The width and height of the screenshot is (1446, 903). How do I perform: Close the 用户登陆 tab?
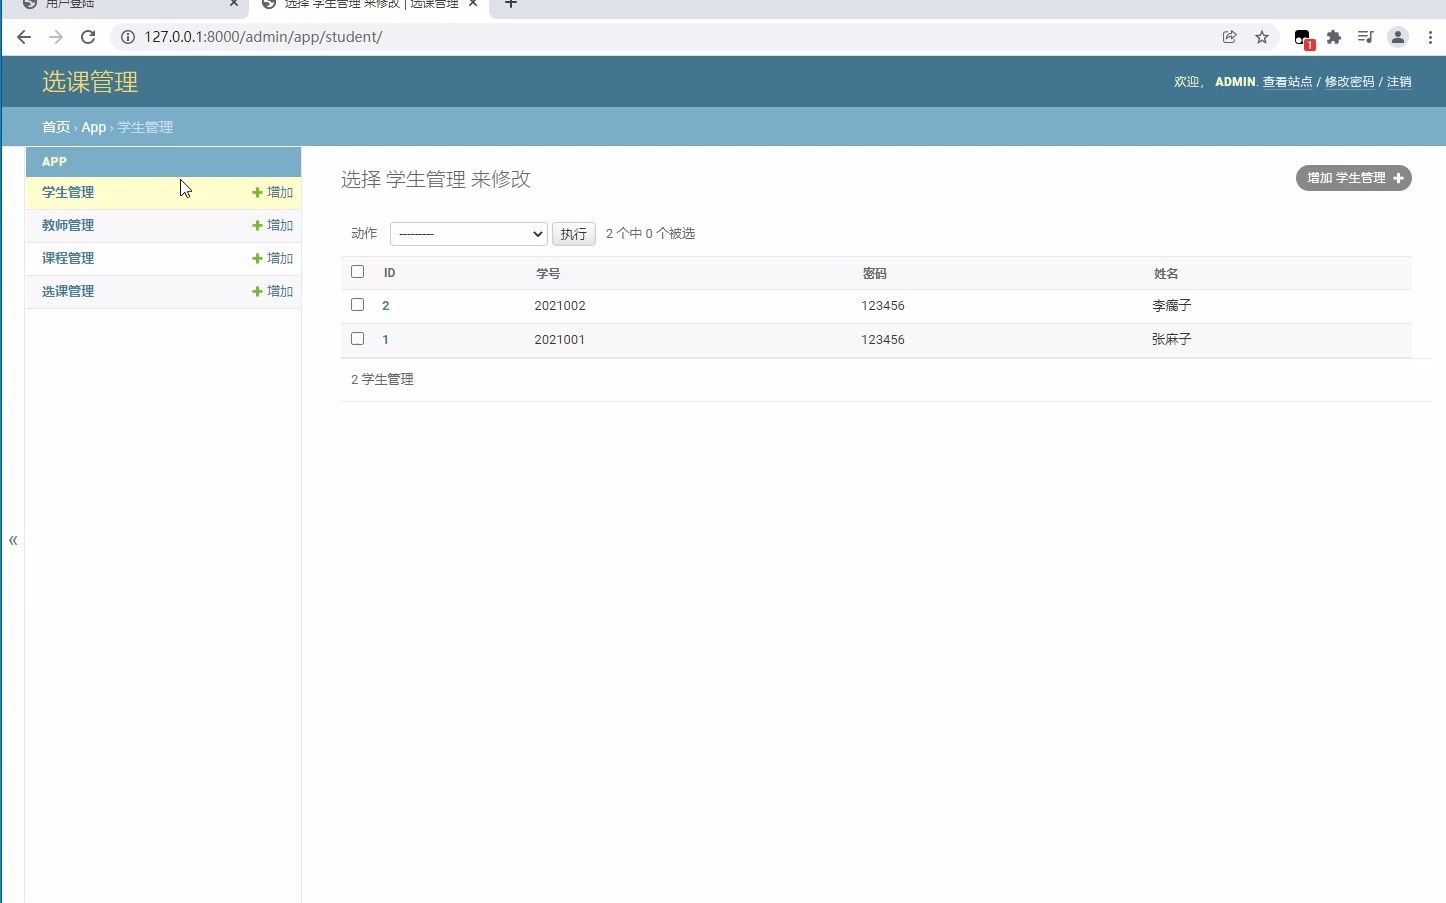coord(234,4)
